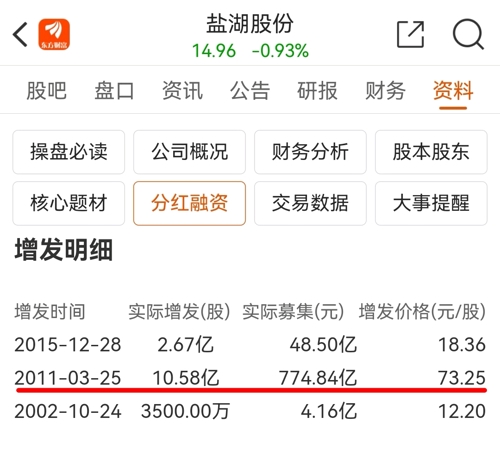Tap the 盐湖股份 stock title

pos(250,24)
